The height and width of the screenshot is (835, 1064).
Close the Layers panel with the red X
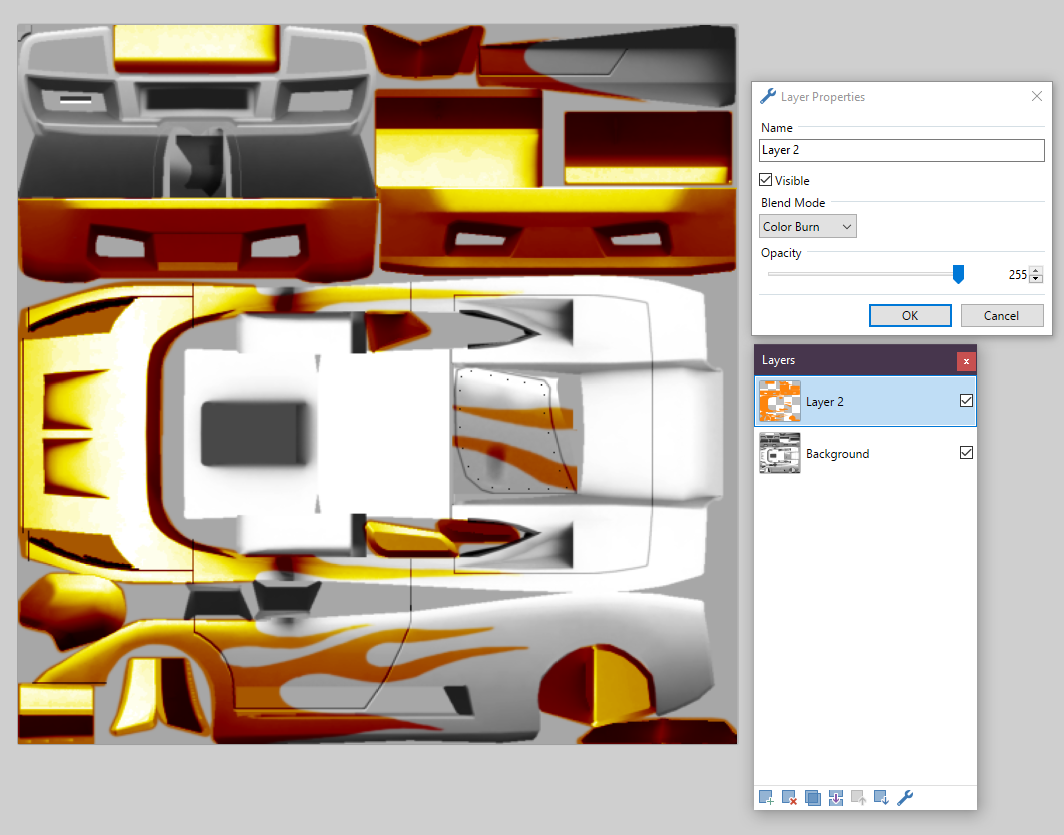965,360
